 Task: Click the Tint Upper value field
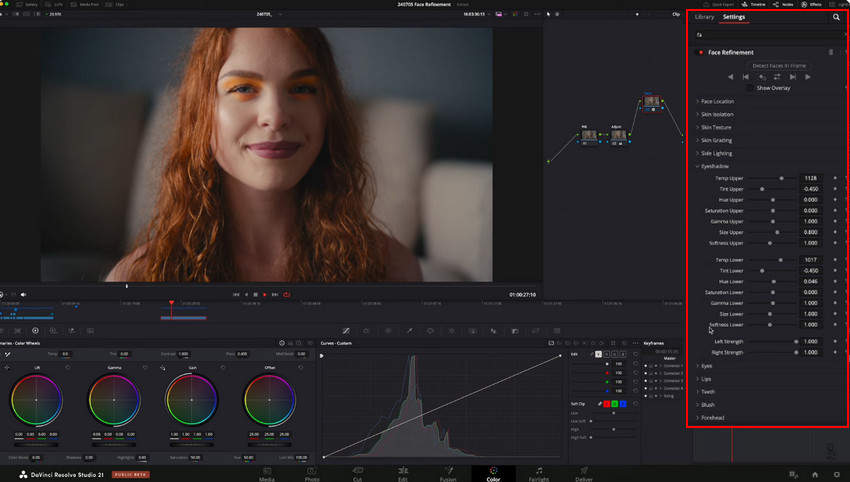coord(810,189)
